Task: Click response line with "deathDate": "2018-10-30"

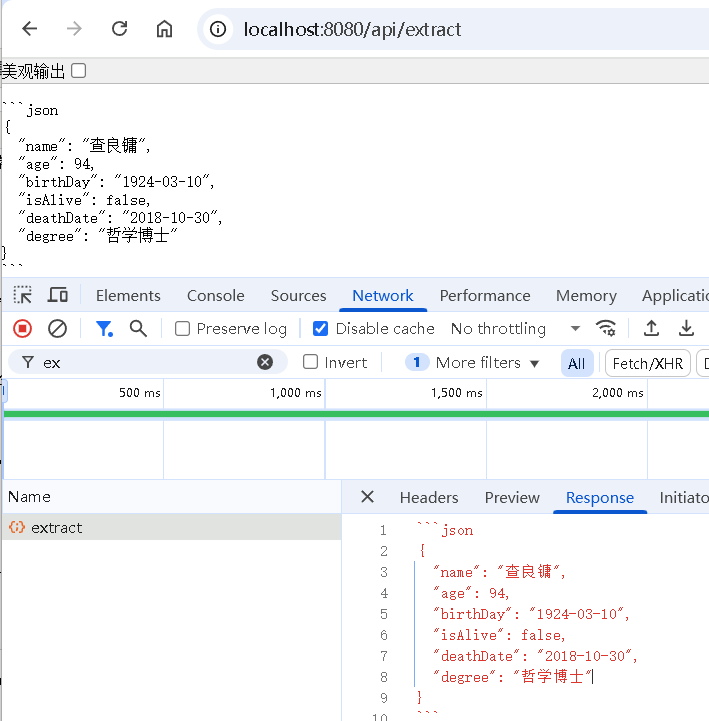Action: tap(535, 656)
